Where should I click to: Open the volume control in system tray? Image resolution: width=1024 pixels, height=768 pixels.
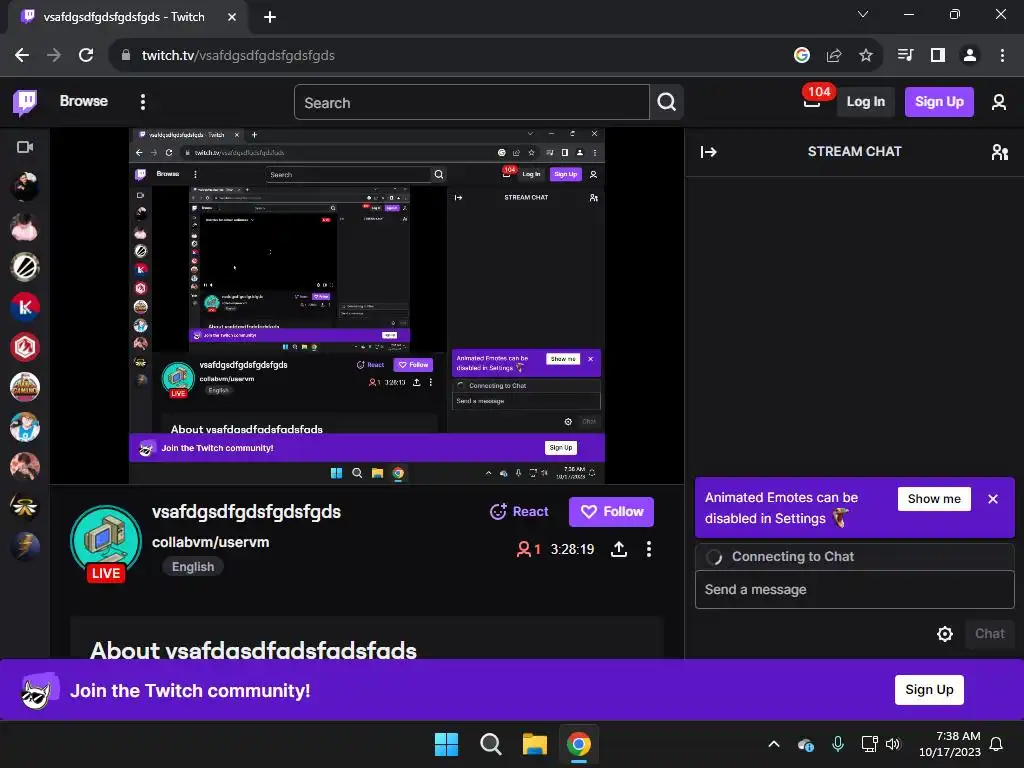tap(893, 744)
